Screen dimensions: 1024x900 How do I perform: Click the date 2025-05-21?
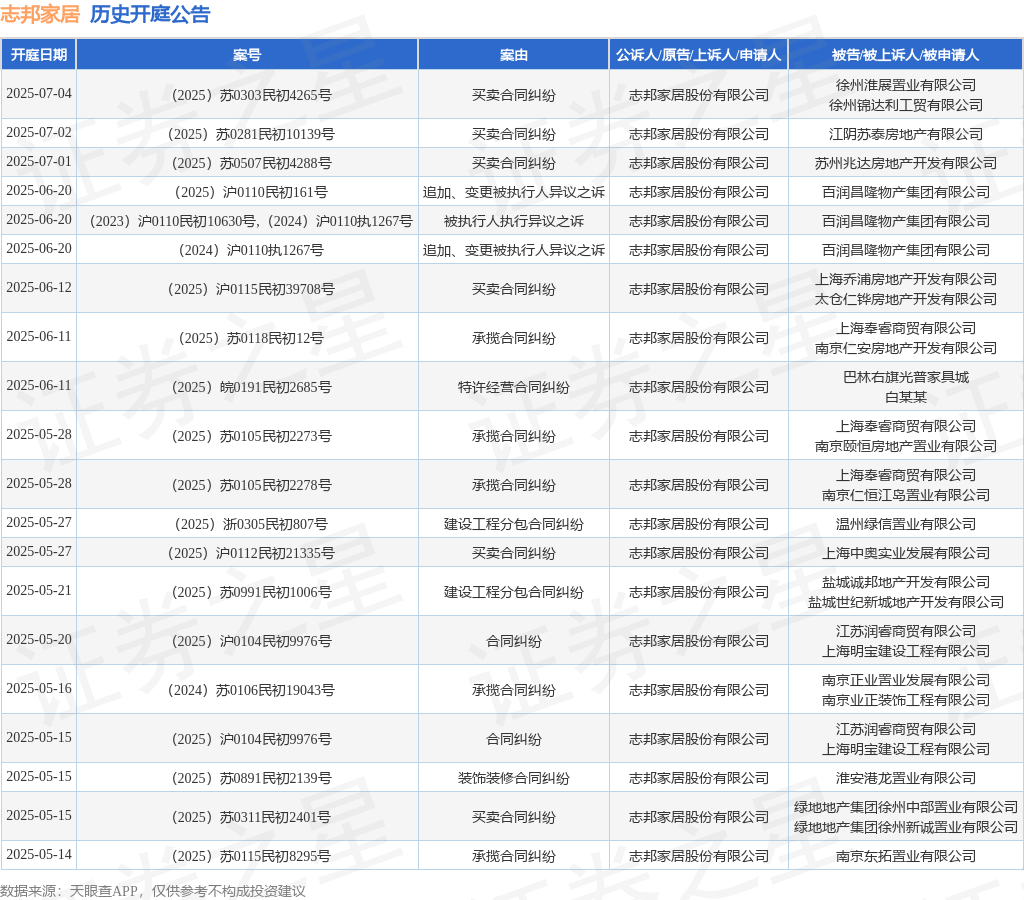[x=39, y=590]
